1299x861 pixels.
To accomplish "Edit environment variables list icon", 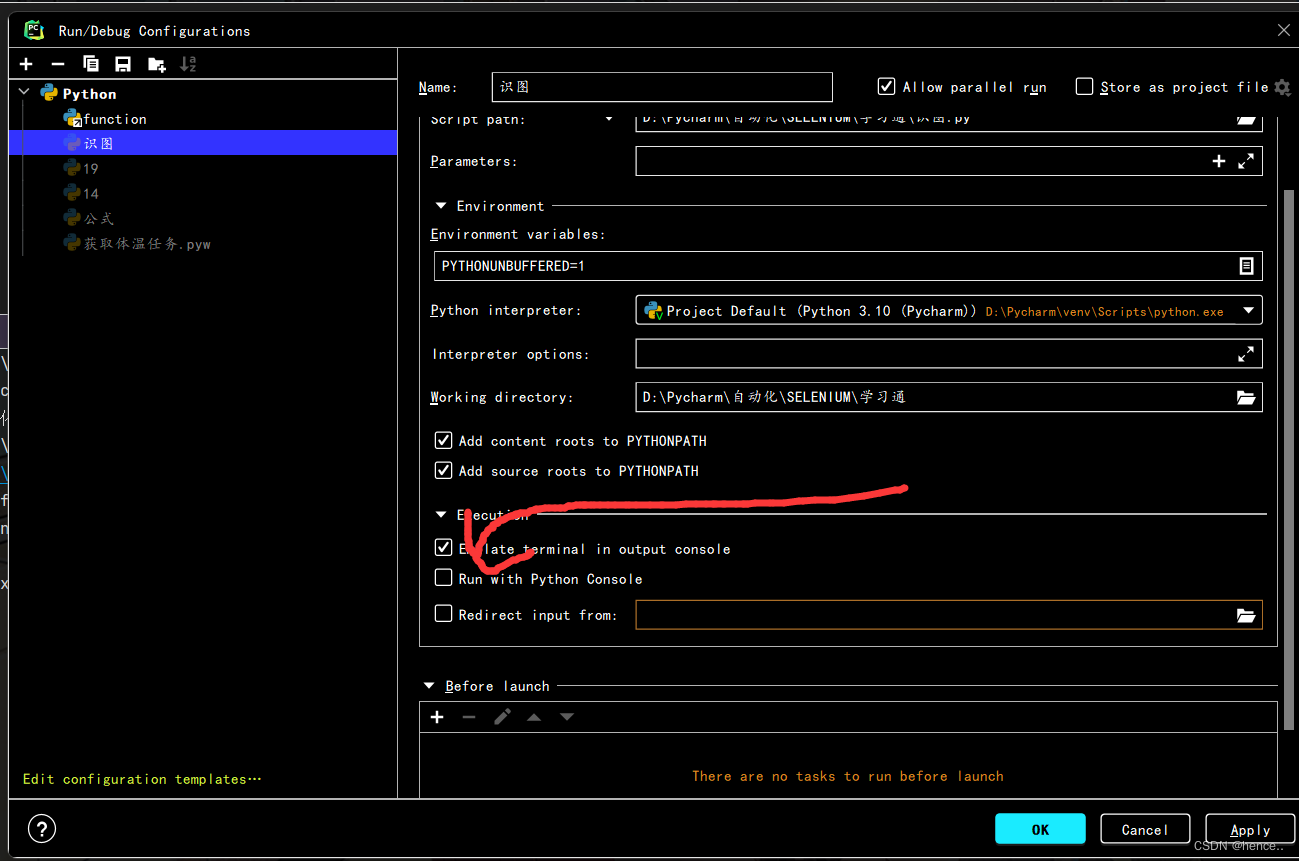I will [1246, 266].
